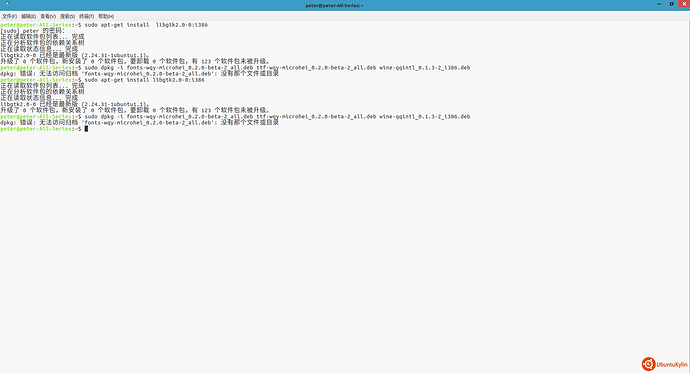
Task: Open the 查看 (View) menu
Action: 48,16
